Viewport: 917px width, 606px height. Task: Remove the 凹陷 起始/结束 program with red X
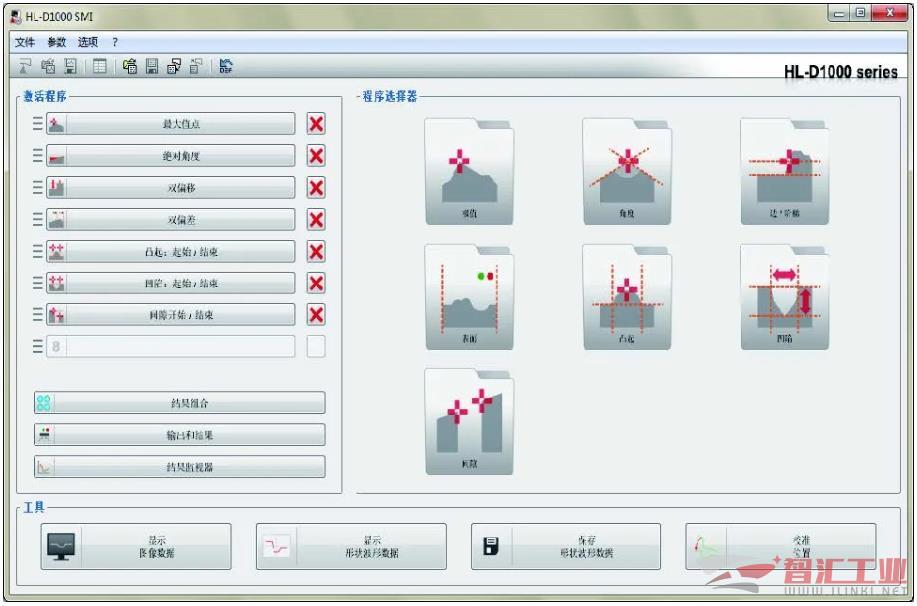pos(316,283)
